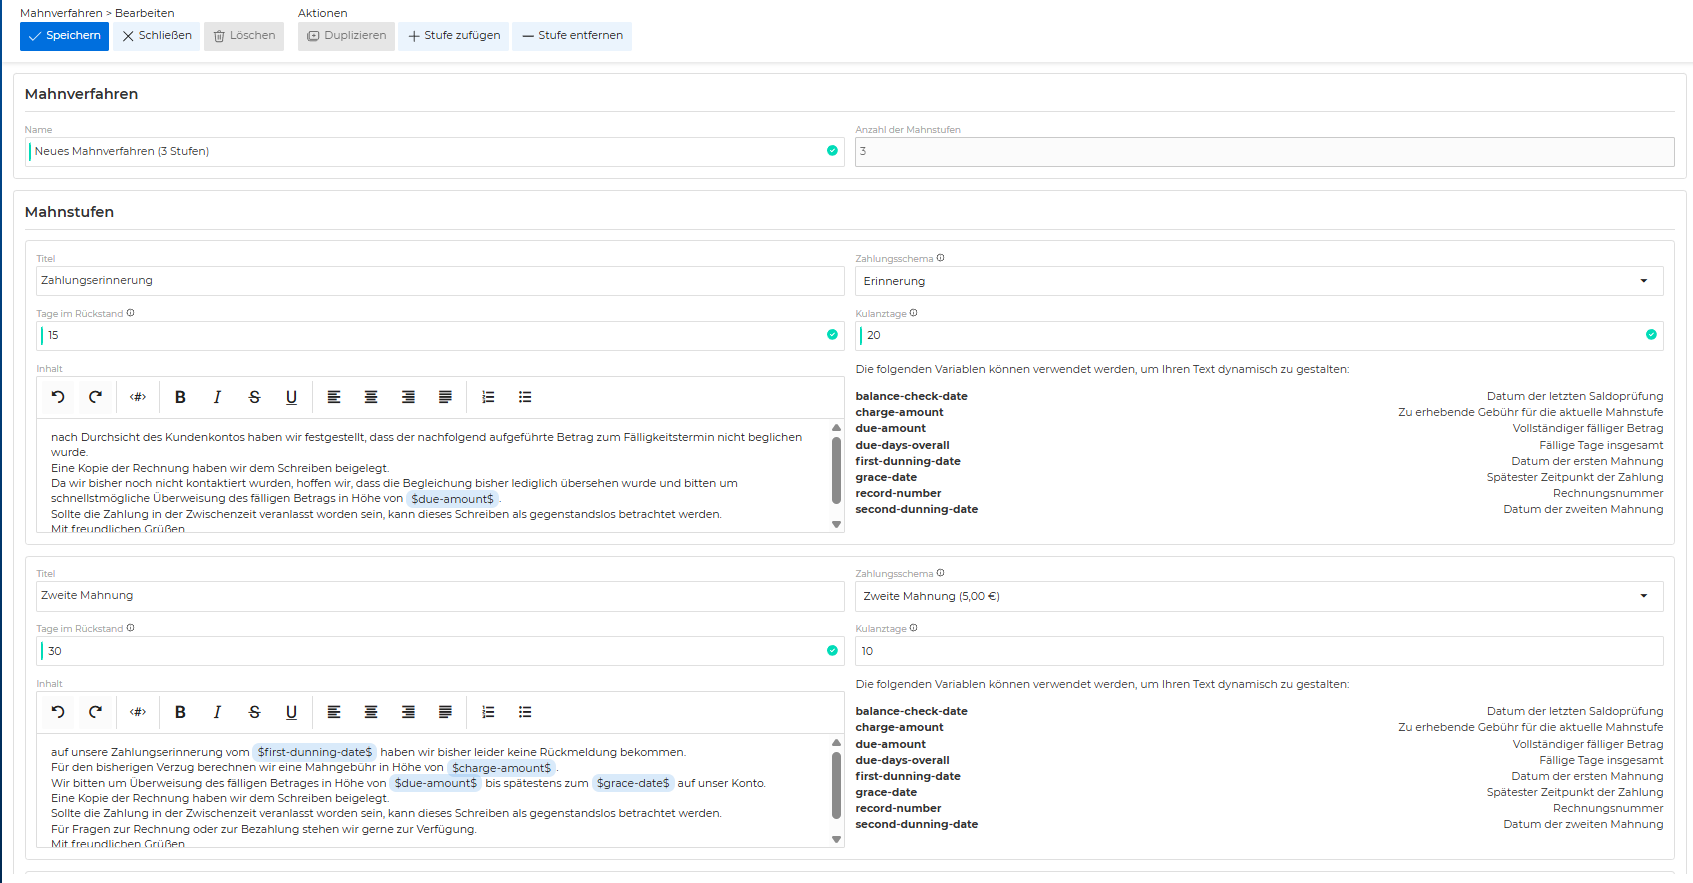Center text in Zahlungserinnerung editor
Viewport: 1693px width, 883px height.
click(371, 397)
